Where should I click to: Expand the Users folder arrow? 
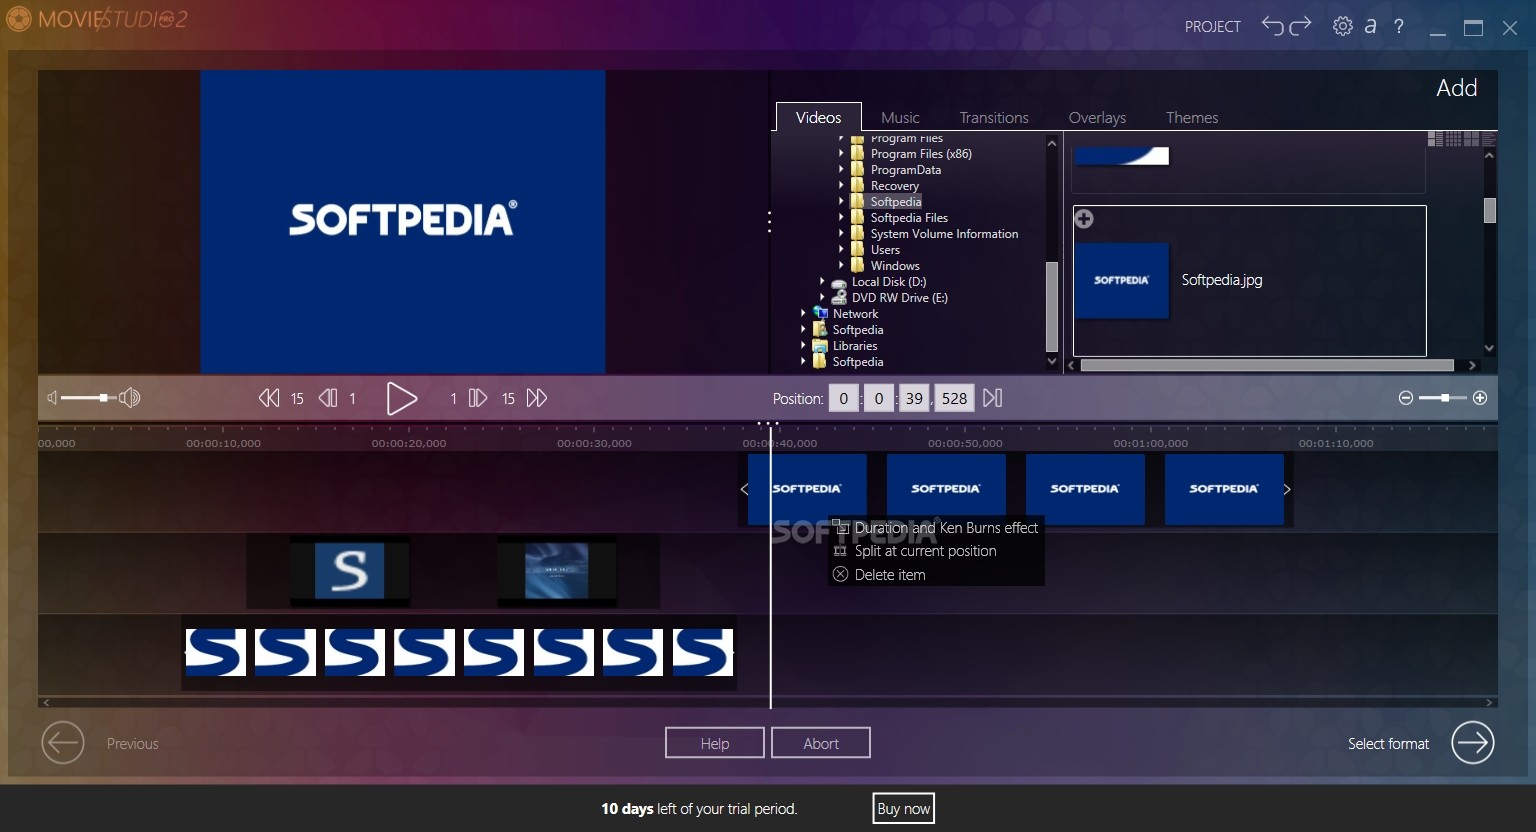841,250
